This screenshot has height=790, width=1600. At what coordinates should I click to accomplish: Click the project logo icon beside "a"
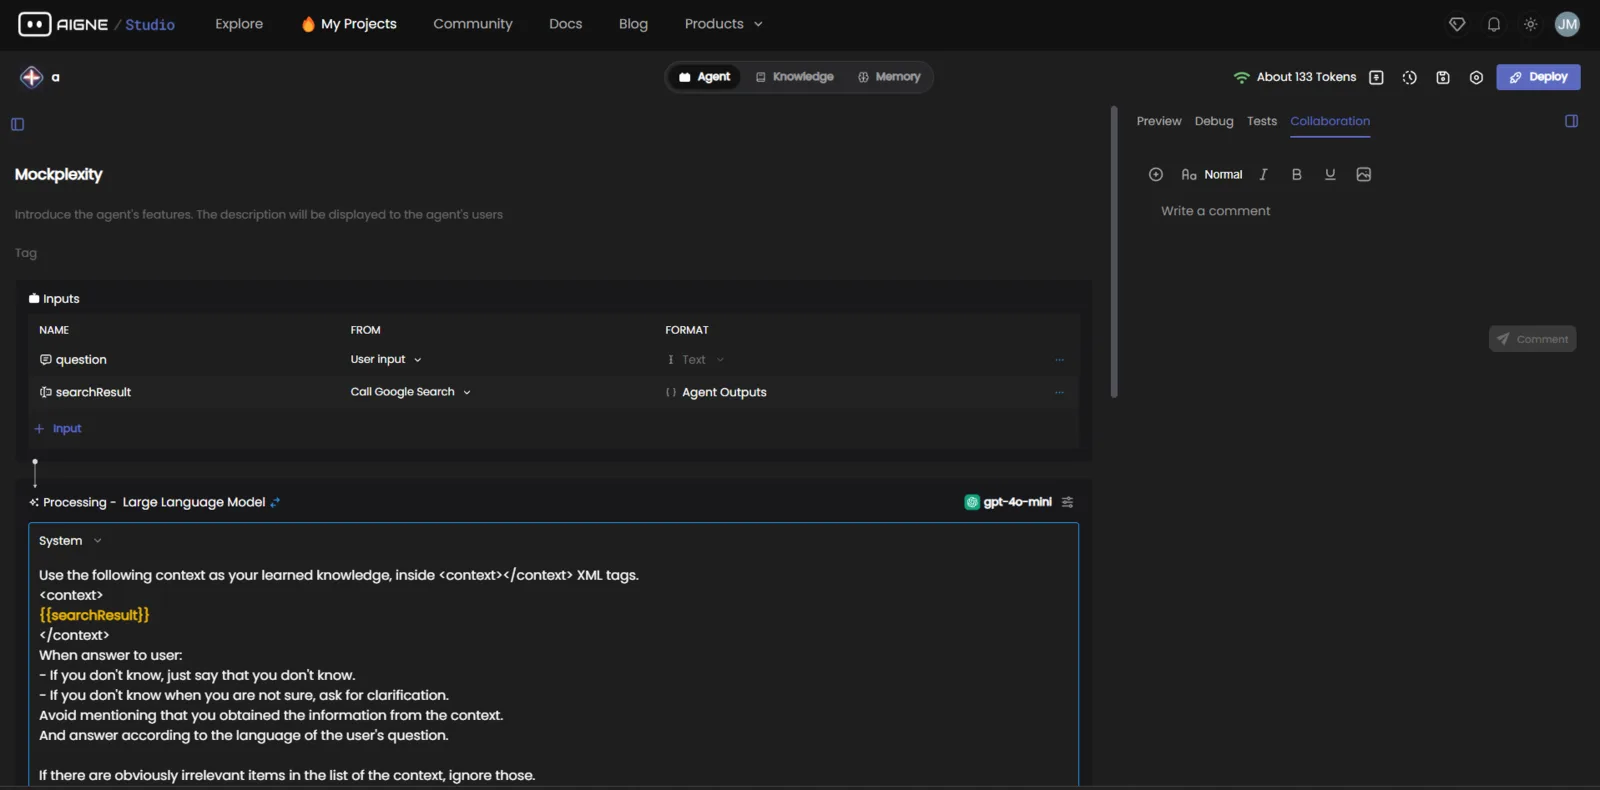[31, 77]
